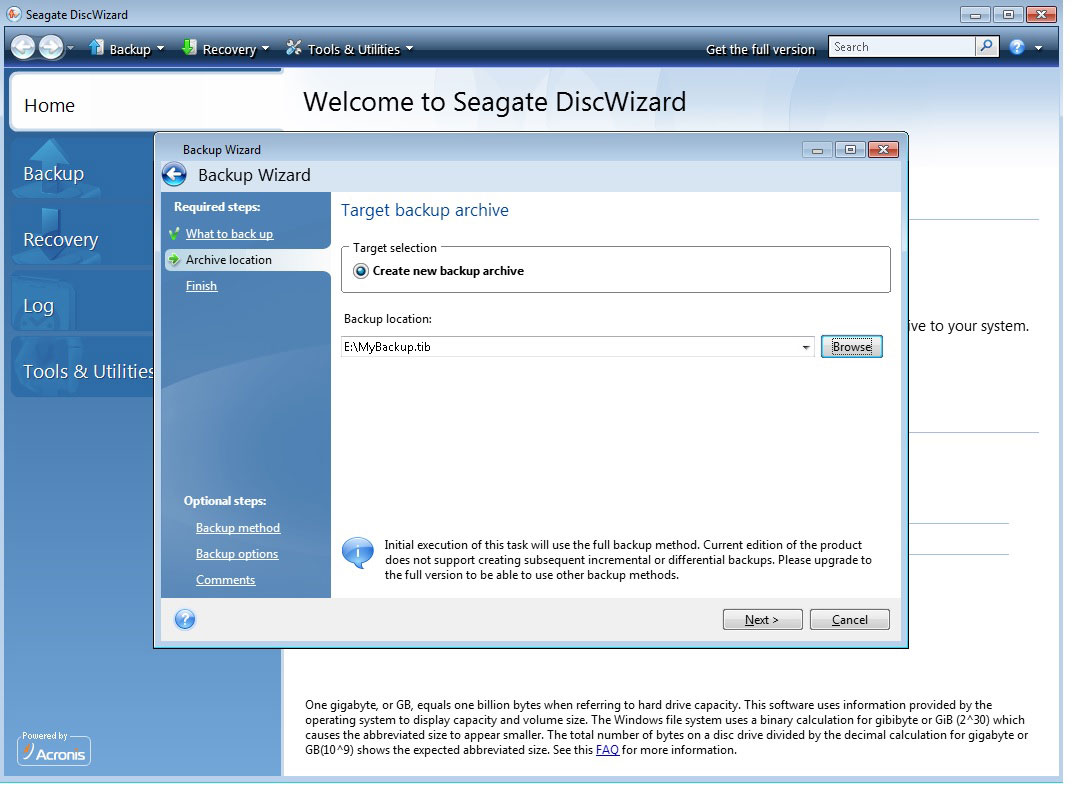Screen dimensions: 1078x809
Task: Click the forward navigation arrow in main toolbar
Action: click(x=51, y=47)
